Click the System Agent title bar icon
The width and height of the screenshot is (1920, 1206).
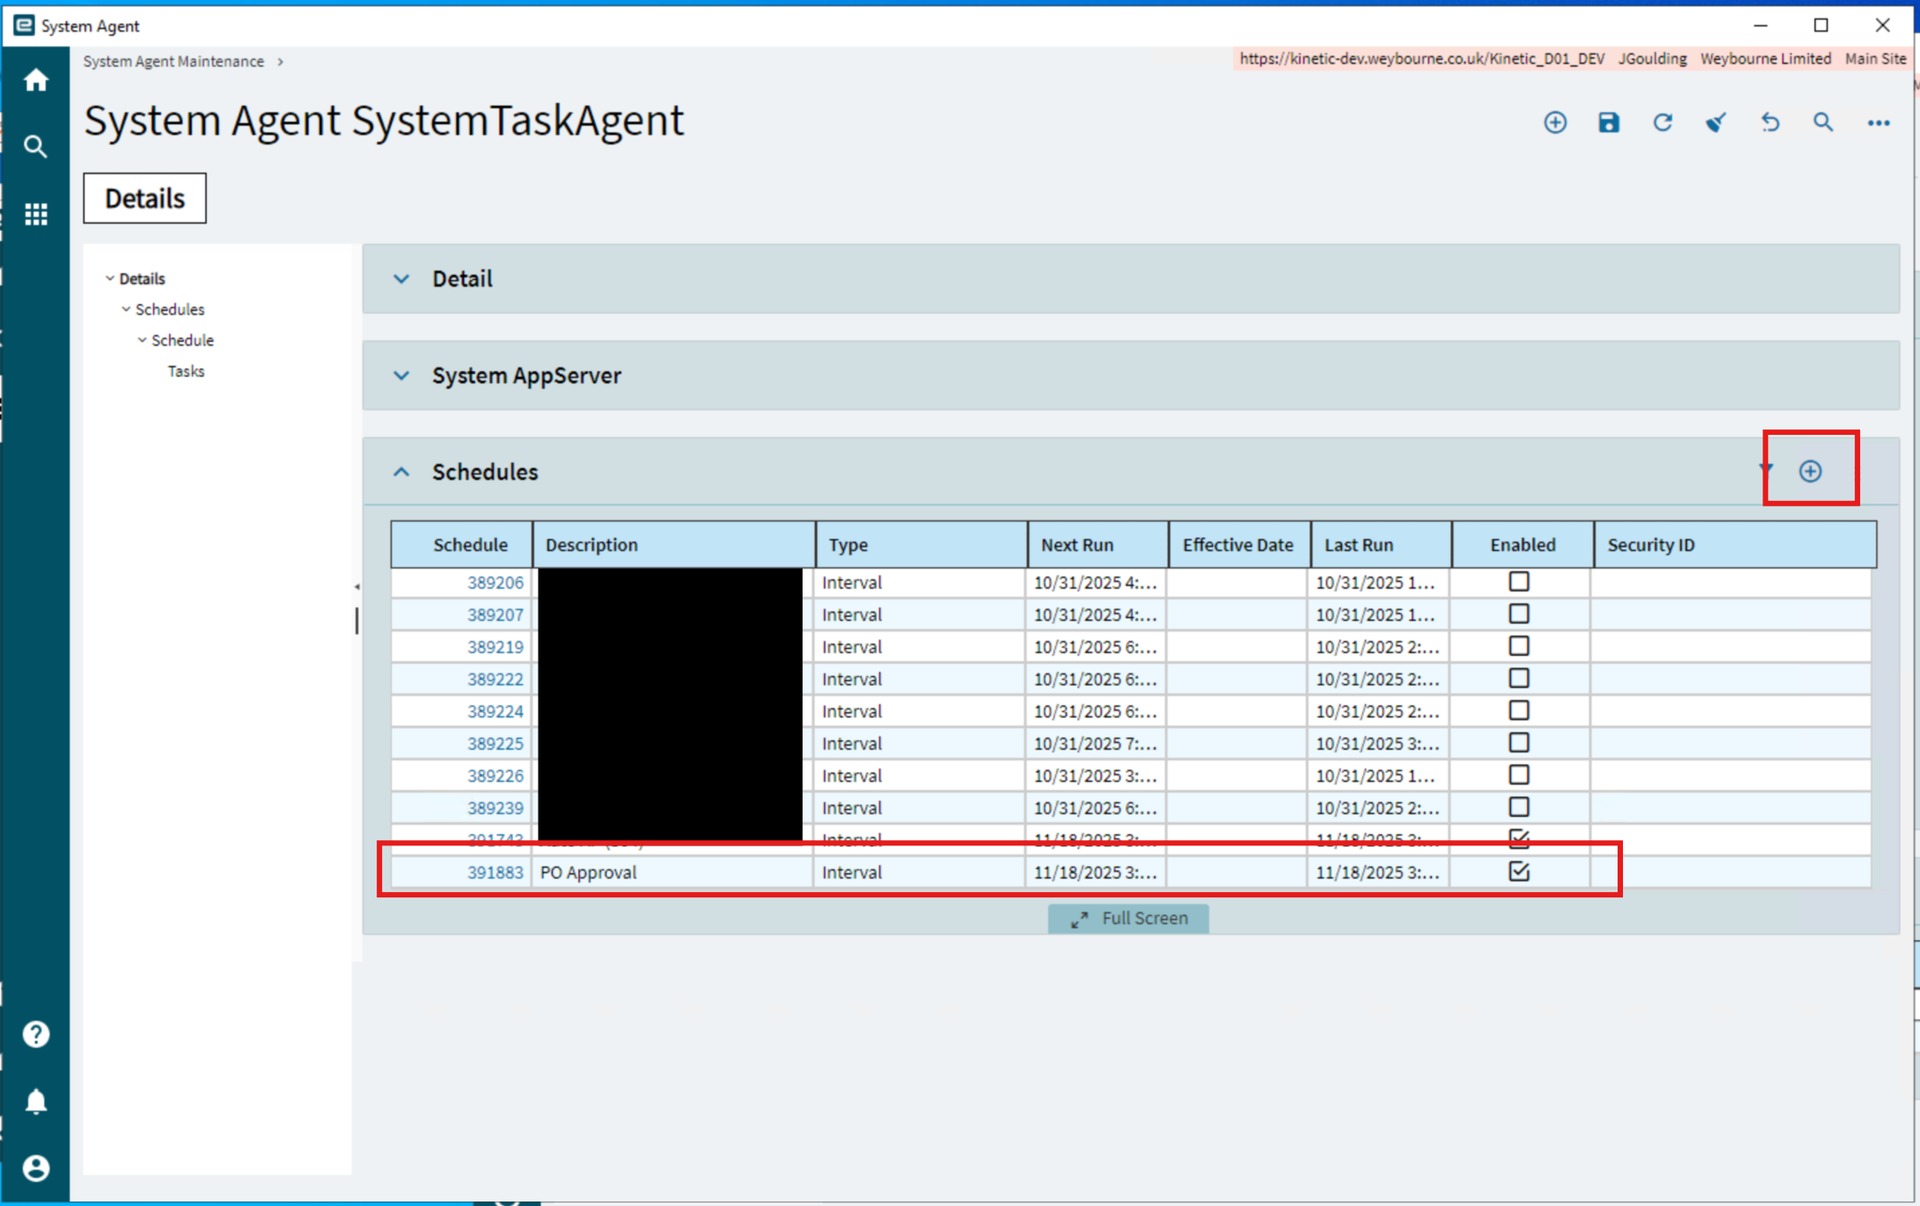pyautogui.click(x=24, y=25)
